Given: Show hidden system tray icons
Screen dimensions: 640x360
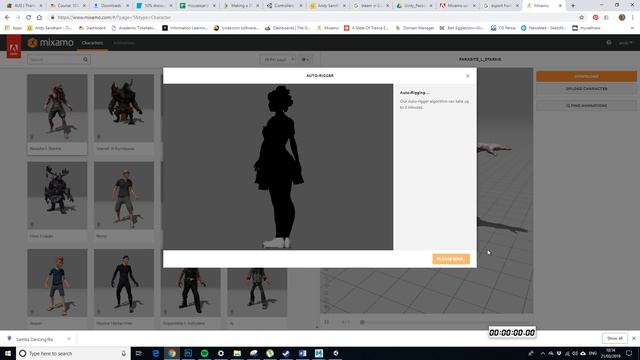Looking at the screenshot, I should [x=542, y=353].
